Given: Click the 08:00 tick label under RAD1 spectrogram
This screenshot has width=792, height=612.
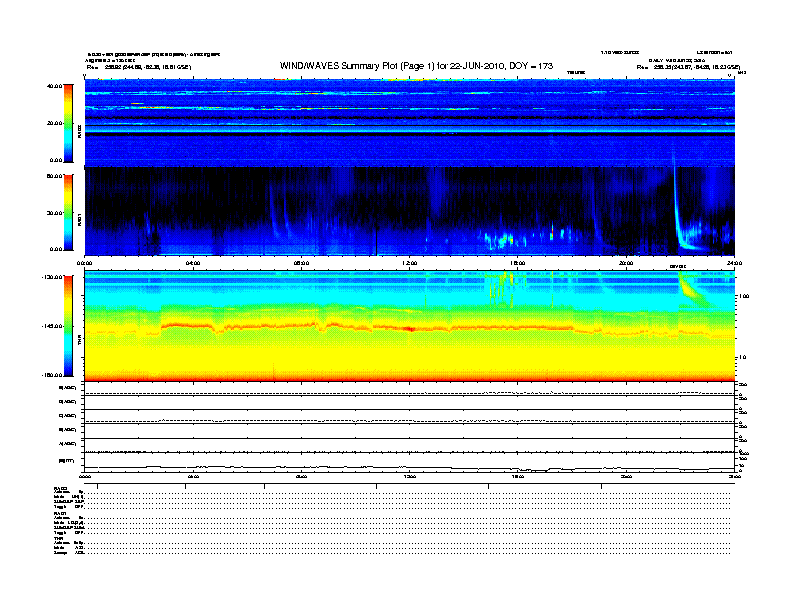Looking at the screenshot, I should point(302,263).
